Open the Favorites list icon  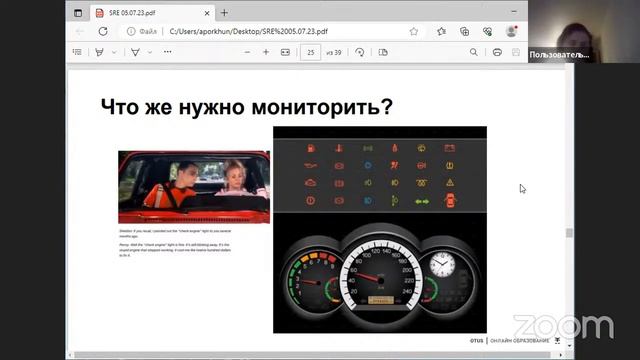(x=441, y=31)
